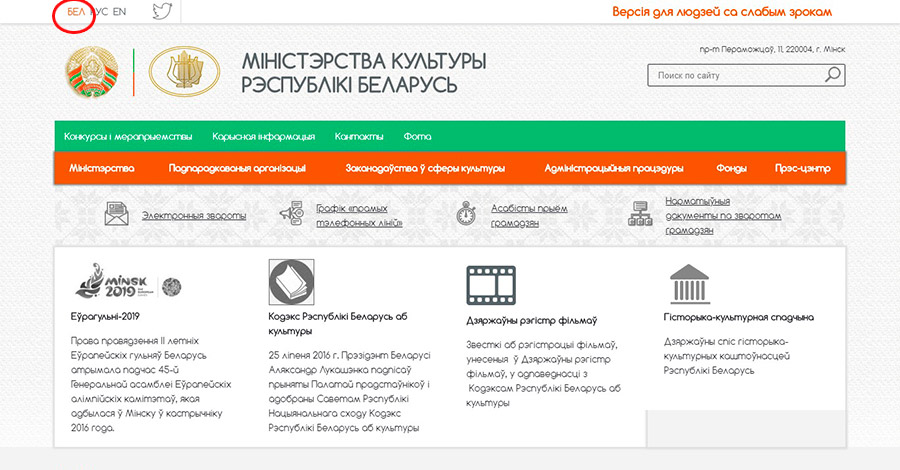Switch site language to EN

pyautogui.click(x=119, y=12)
